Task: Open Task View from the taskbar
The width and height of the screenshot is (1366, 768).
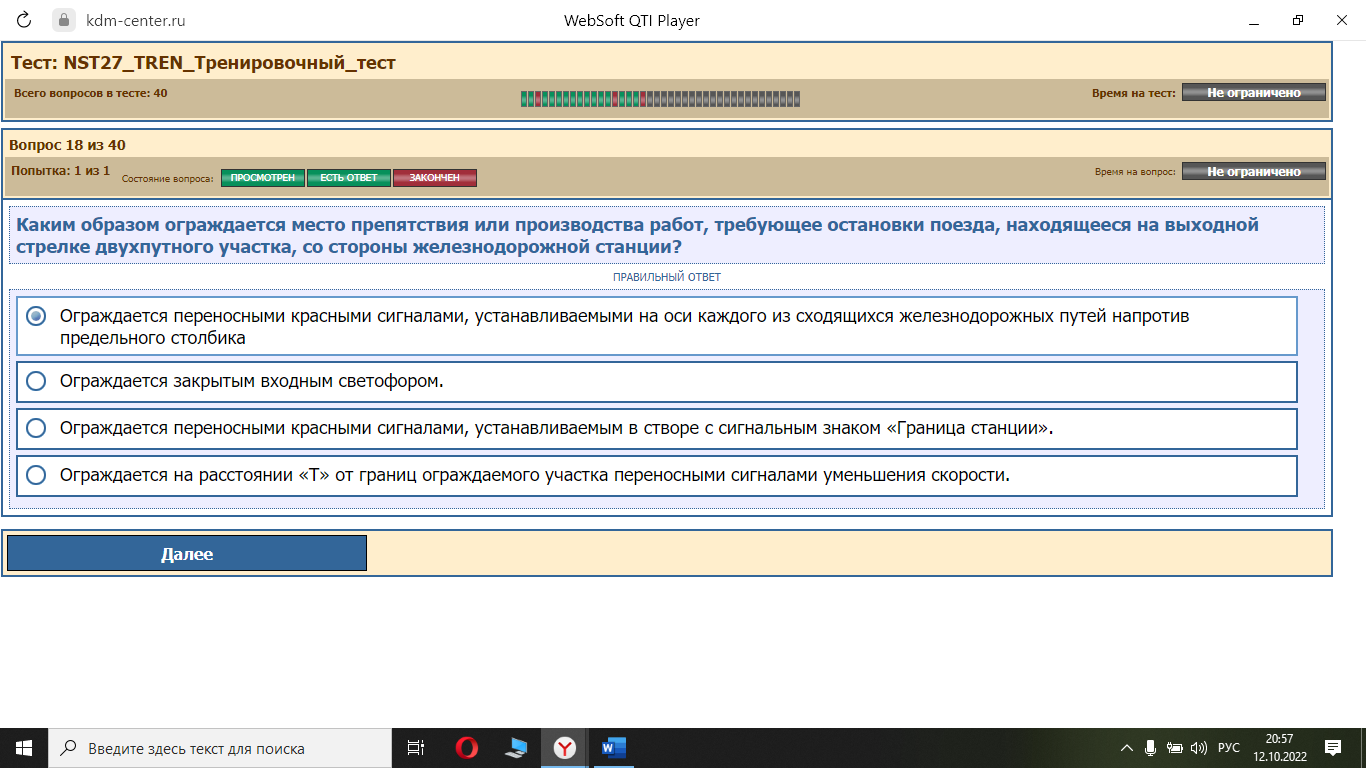Action: (416, 747)
